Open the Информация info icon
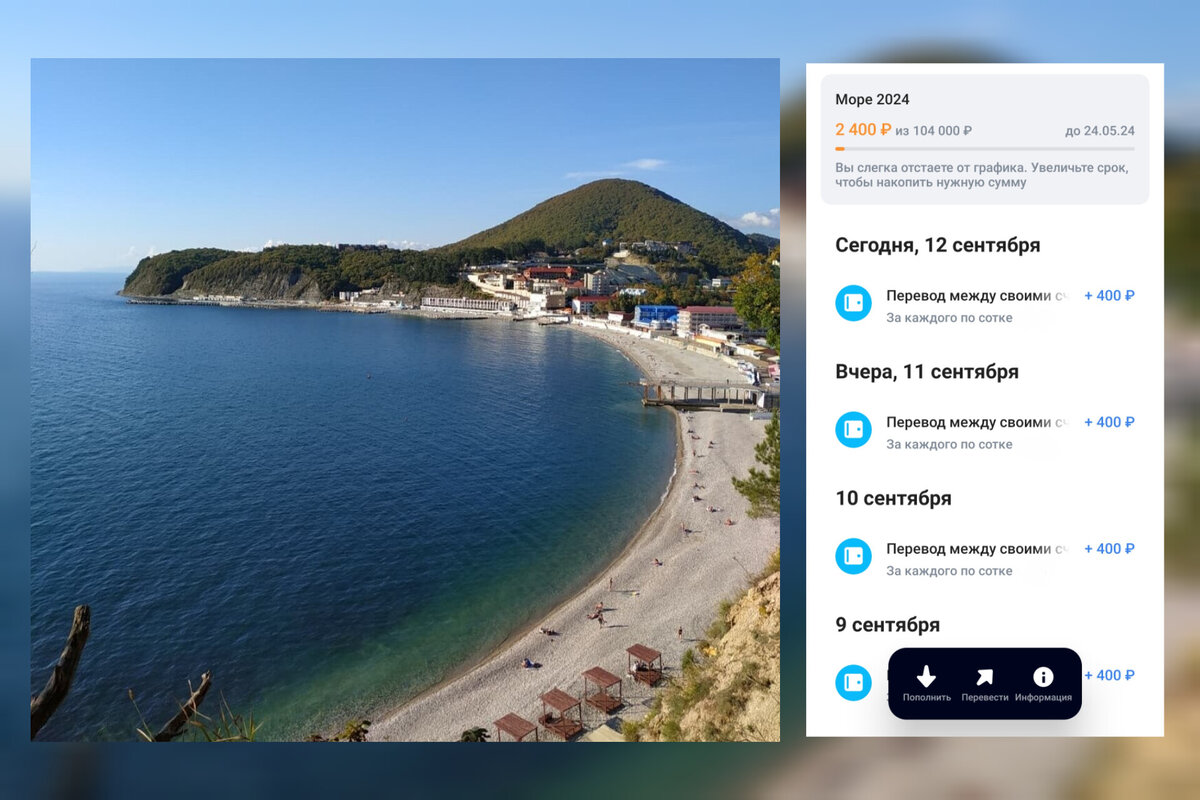1200x800 pixels. [1043, 676]
